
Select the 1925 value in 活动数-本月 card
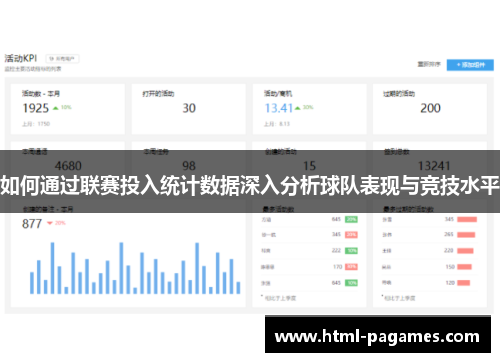[36, 108]
